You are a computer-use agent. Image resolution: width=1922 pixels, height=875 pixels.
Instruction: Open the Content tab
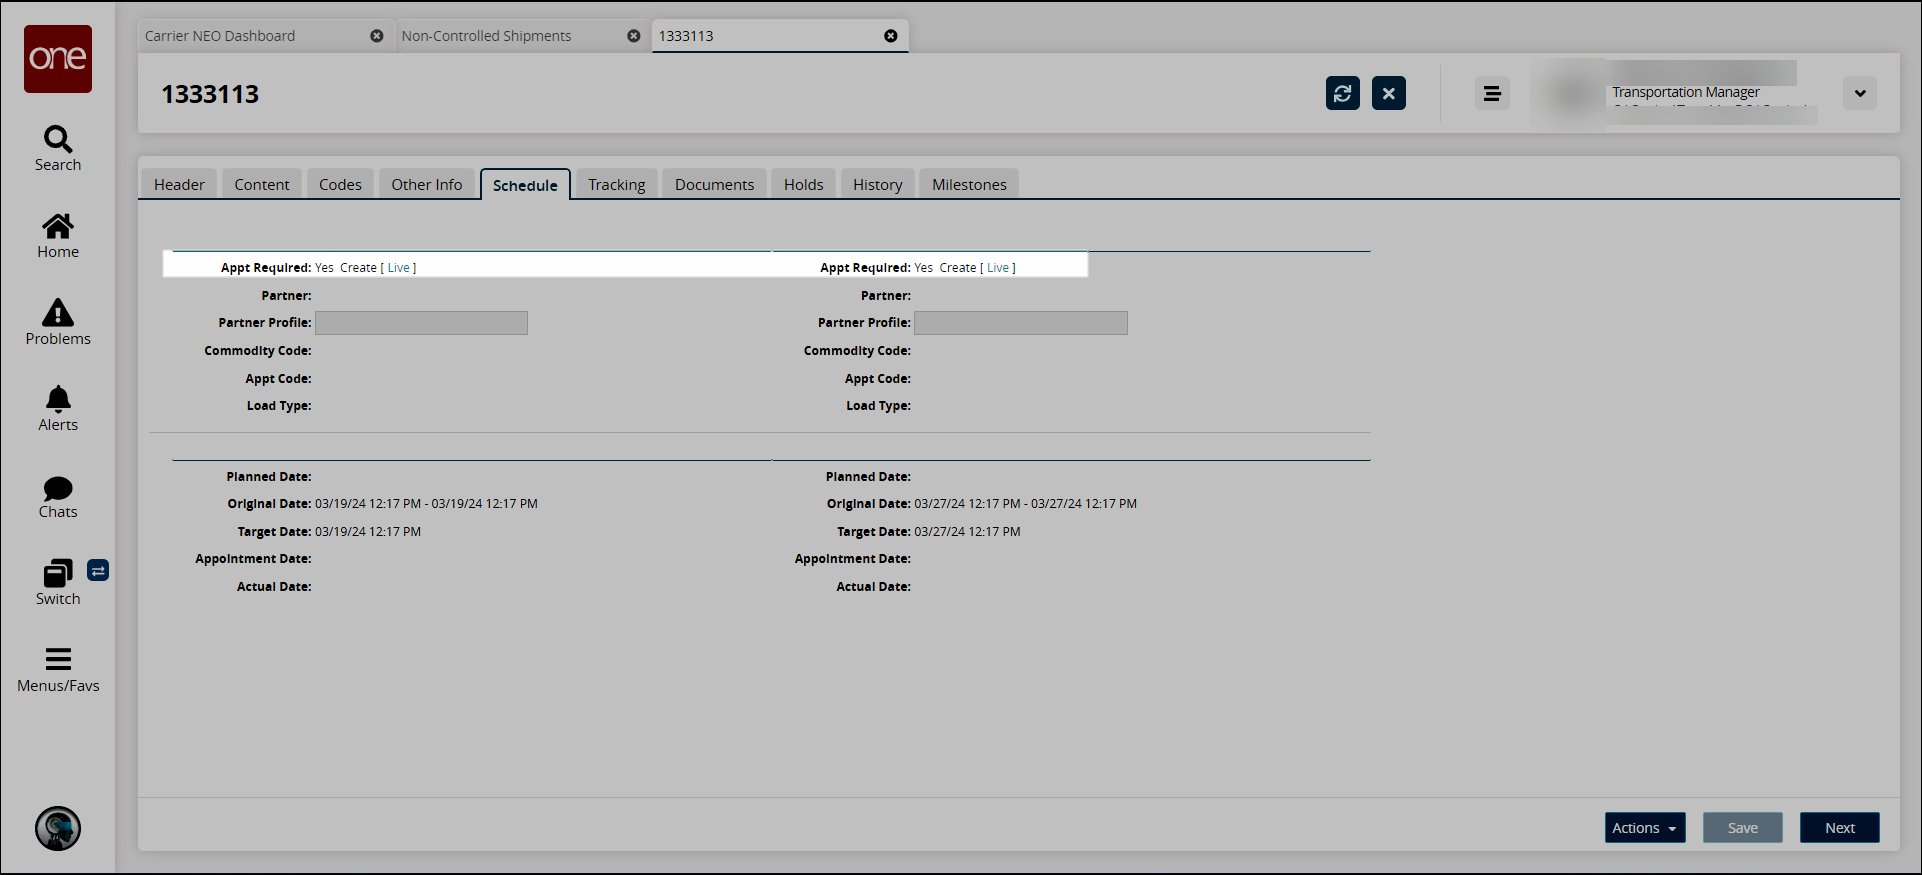pyautogui.click(x=262, y=184)
